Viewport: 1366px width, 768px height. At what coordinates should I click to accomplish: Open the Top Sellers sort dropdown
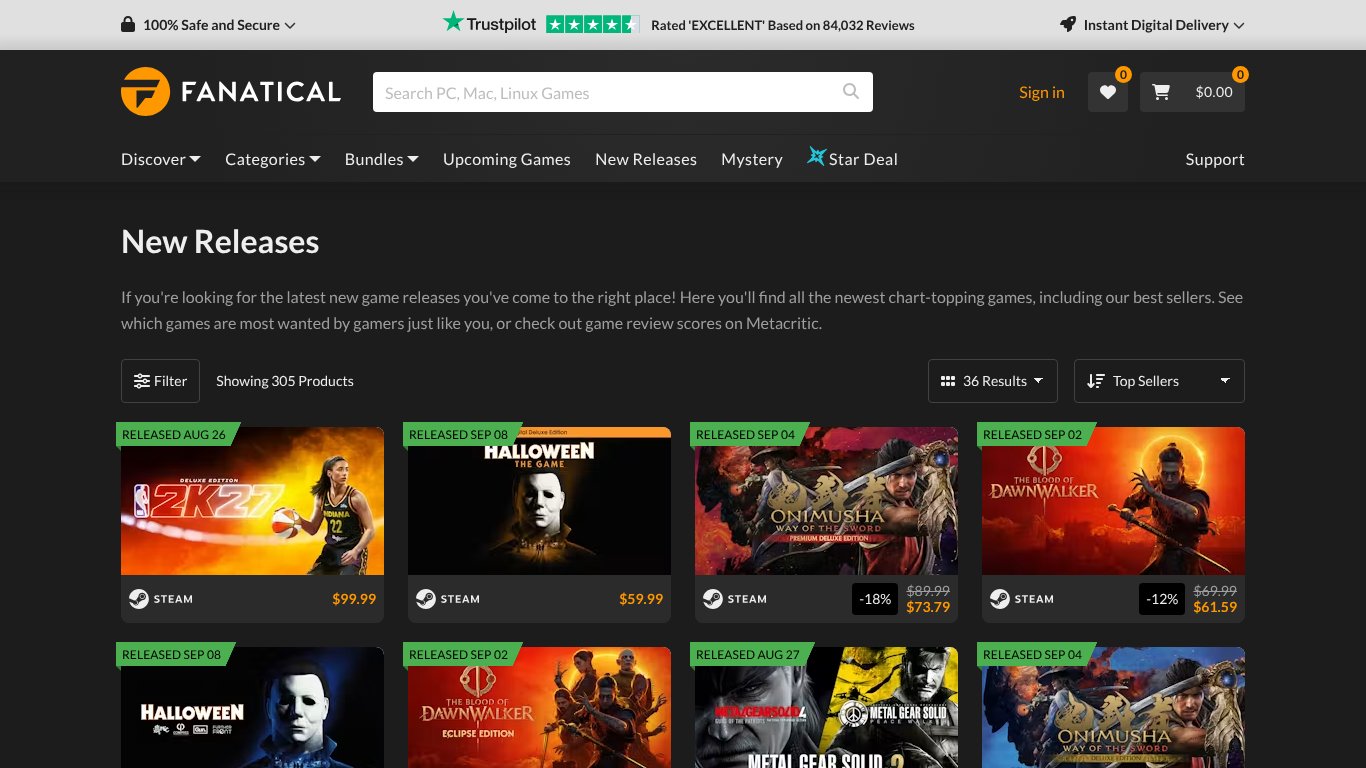[1159, 381]
